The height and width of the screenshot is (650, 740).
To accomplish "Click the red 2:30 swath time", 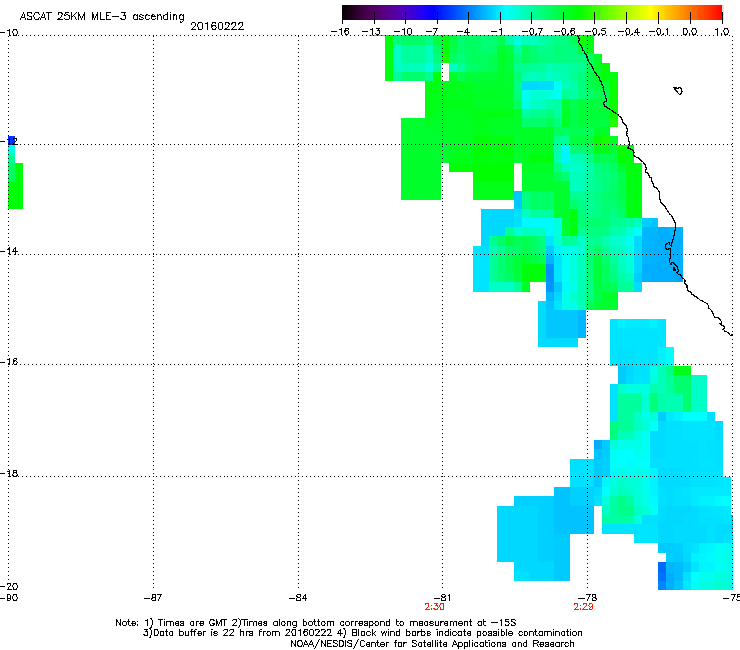I will [434, 607].
